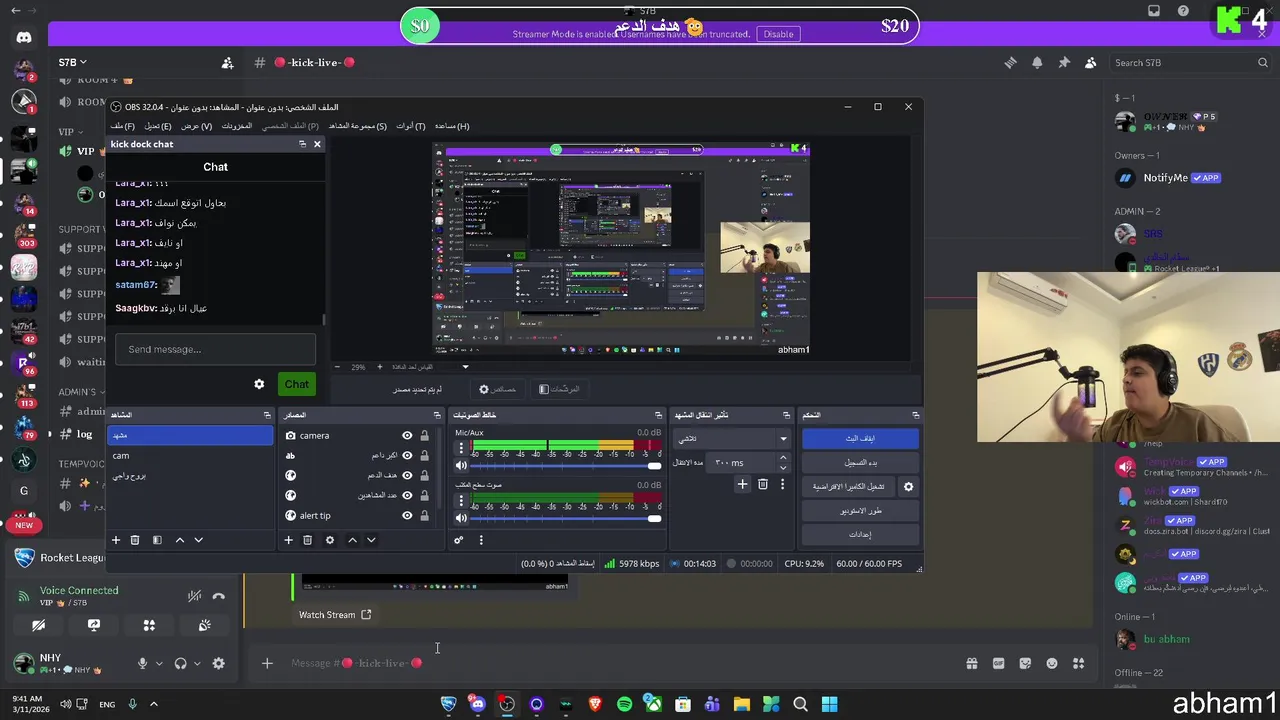Open source properties gear in sources toolbar
The height and width of the screenshot is (720, 1280).
click(x=329, y=540)
